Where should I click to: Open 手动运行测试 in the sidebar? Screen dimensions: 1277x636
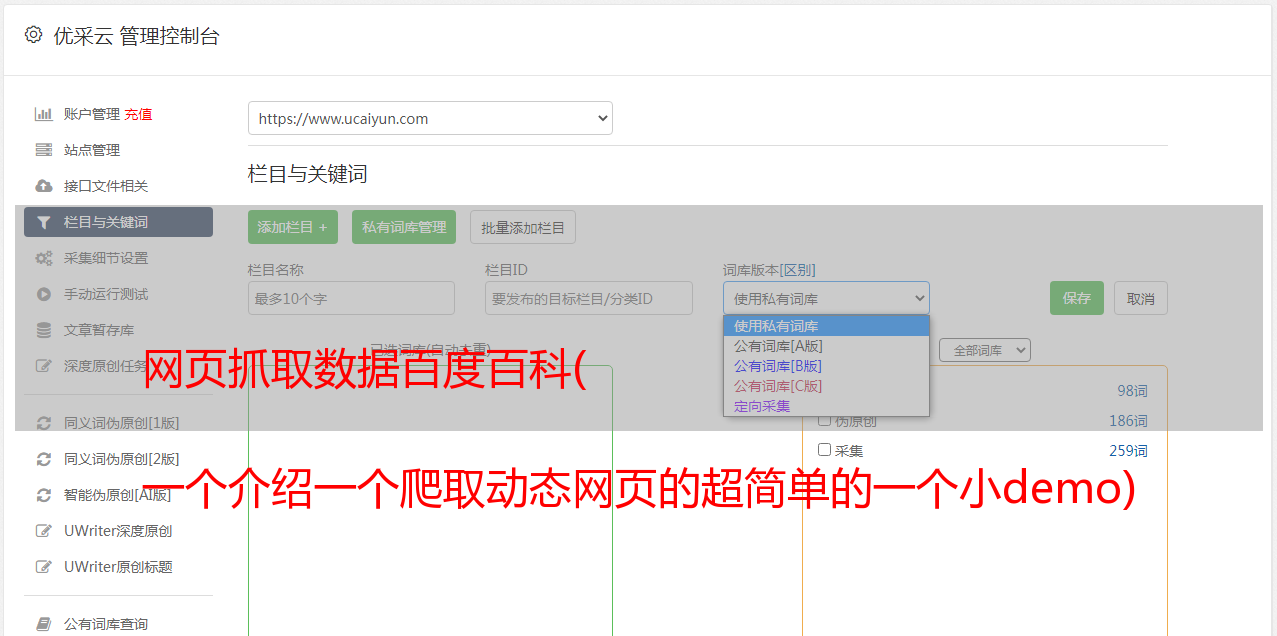click(106, 294)
